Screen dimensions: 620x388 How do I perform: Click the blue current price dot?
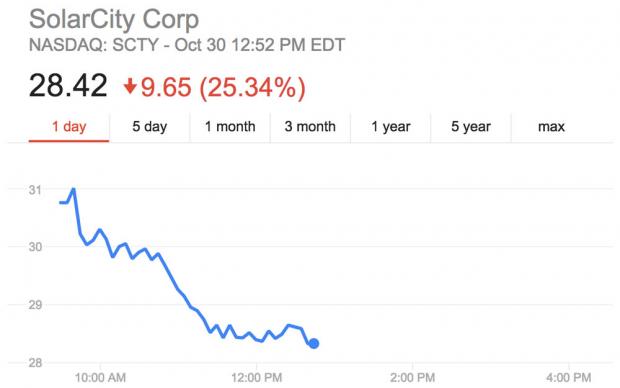coord(314,343)
